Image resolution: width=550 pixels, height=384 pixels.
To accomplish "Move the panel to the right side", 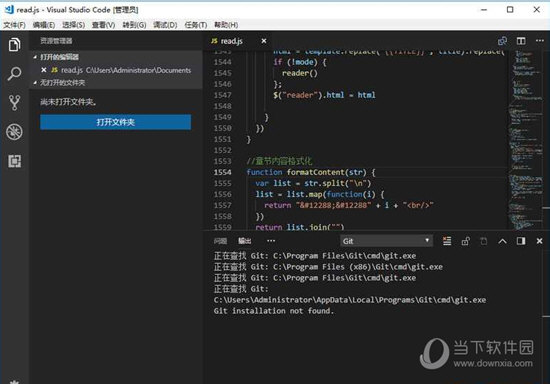I will coord(521,241).
